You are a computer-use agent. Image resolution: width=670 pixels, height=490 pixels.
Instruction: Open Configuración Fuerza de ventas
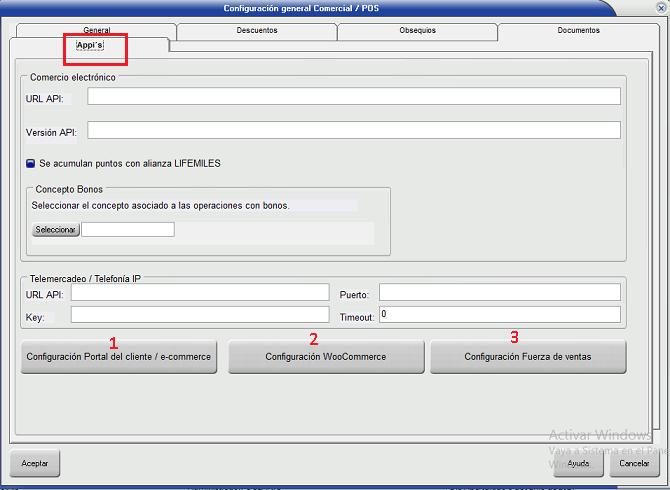528,357
